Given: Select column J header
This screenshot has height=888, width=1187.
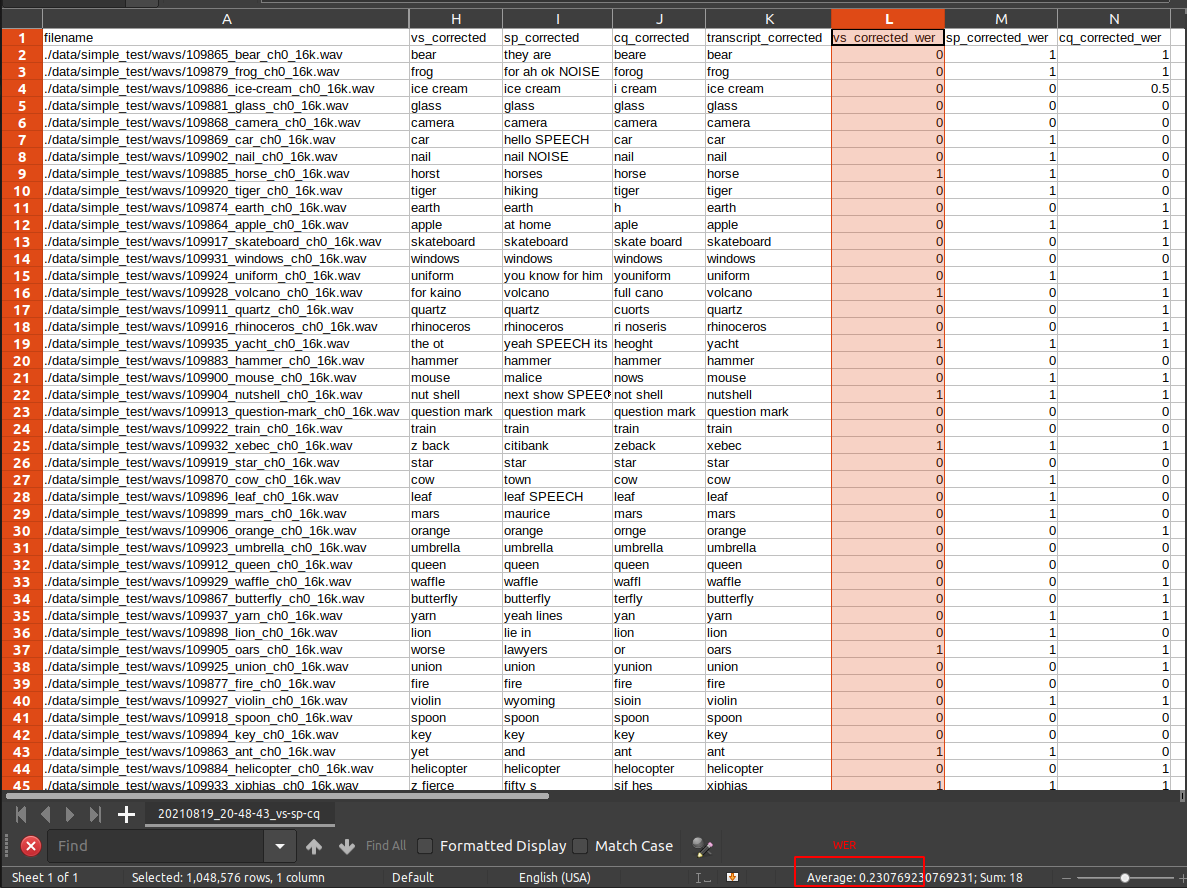Looking at the screenshot, I should click(x=659, y=19).
